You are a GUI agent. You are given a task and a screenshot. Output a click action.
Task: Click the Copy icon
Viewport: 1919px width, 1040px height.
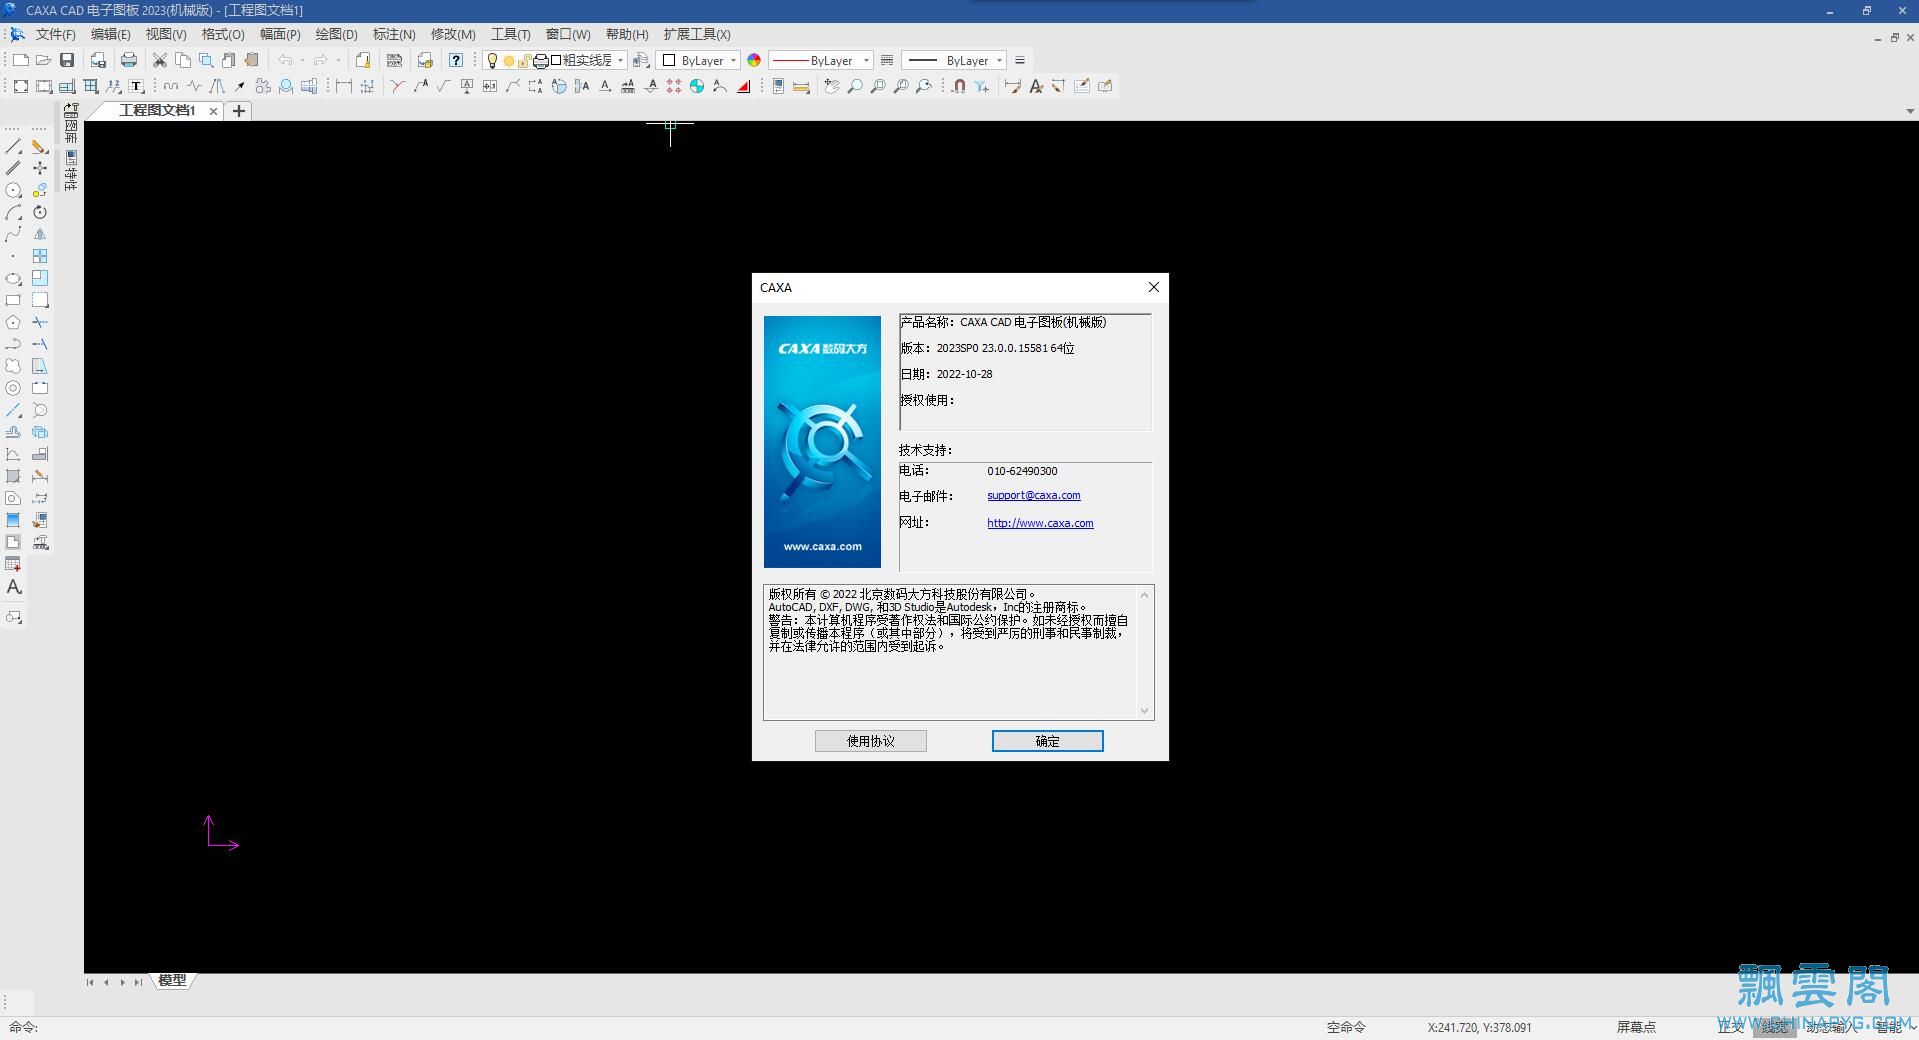click(183, 60)
